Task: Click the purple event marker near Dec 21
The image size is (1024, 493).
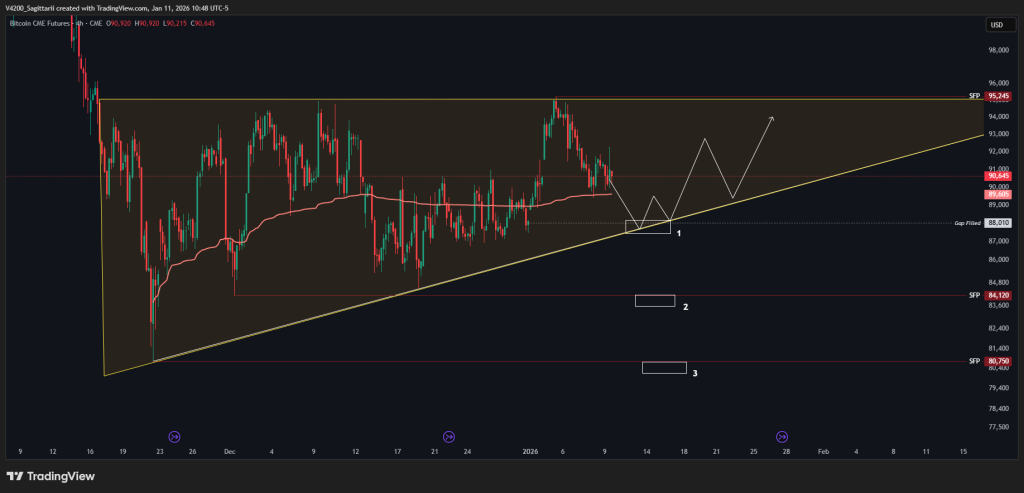Action: tap(448, 436)
